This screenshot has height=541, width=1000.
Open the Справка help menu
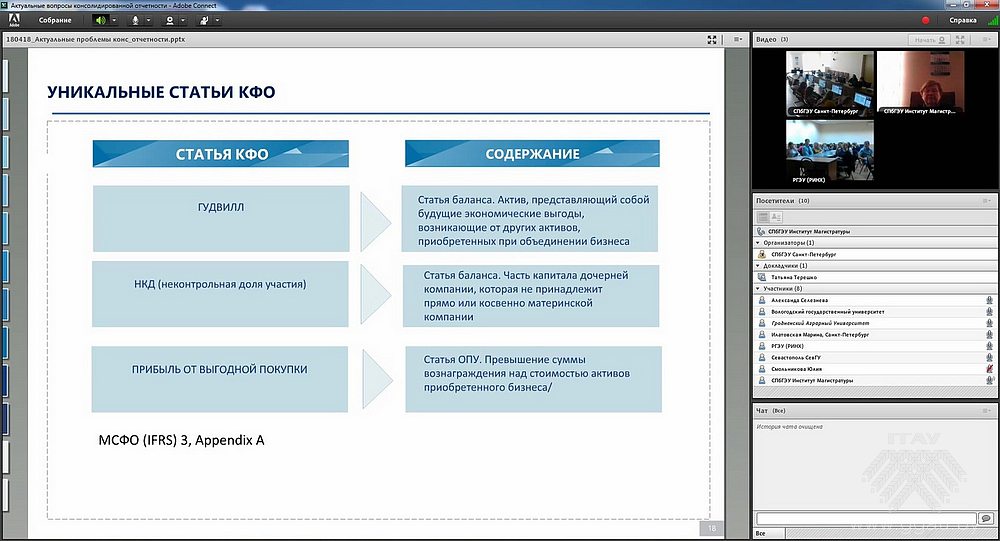pos(962,20)
